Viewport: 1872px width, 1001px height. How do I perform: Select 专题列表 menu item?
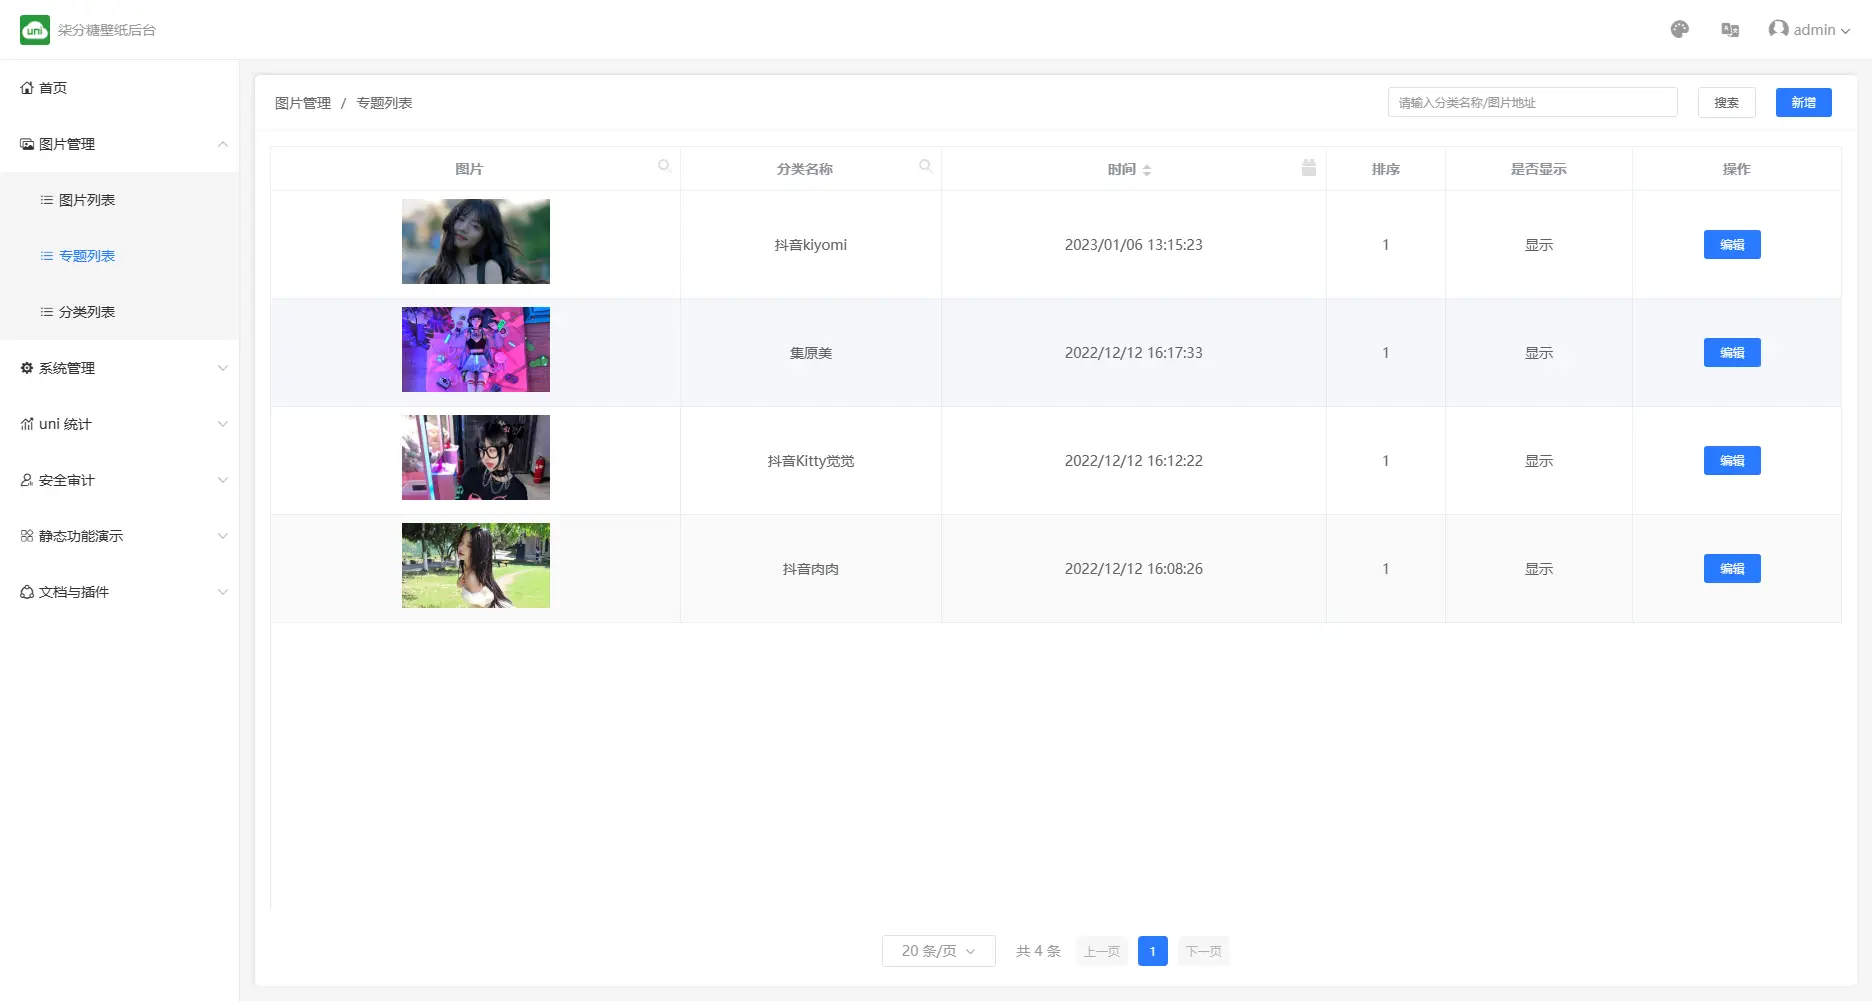tap(119, 256)
